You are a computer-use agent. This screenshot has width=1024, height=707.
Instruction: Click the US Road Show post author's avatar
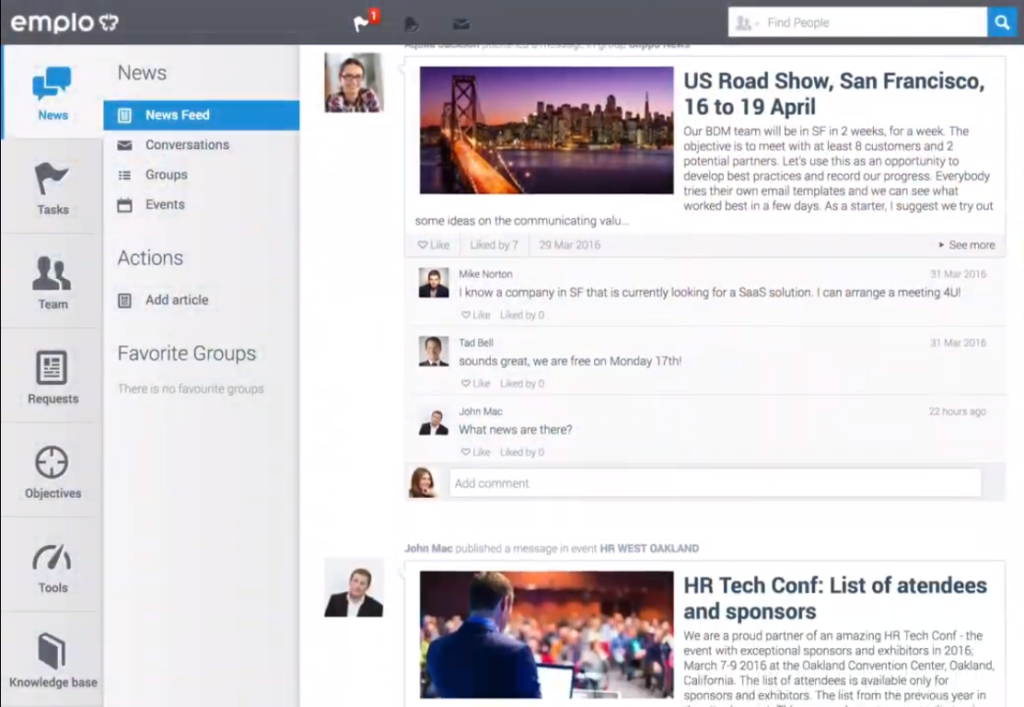click(353, 82)
